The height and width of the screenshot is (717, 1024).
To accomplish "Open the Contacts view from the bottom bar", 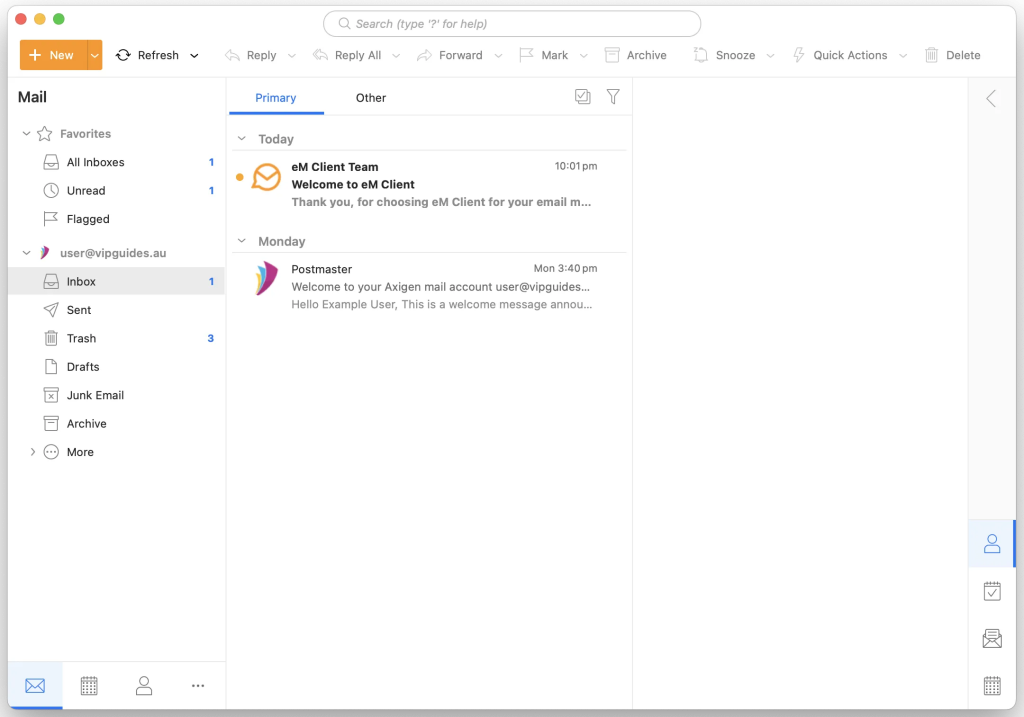I will pos(143,685).
